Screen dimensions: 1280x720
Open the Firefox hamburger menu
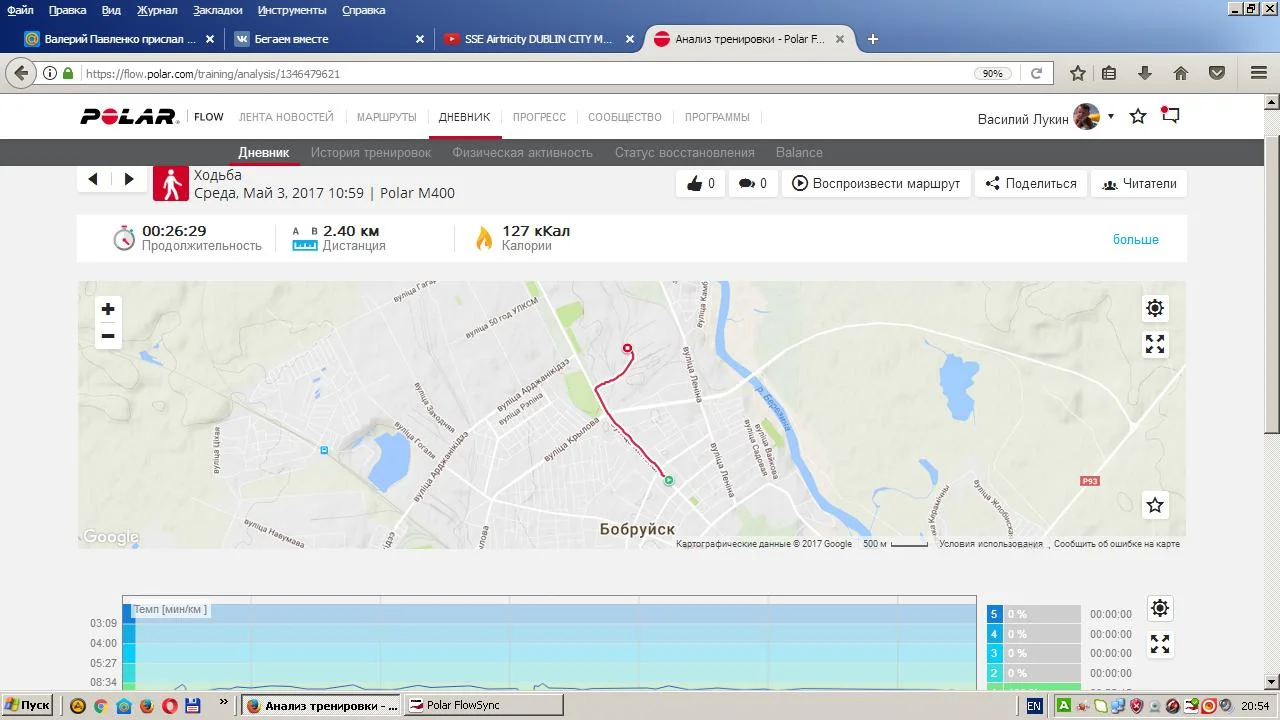[x=1259, y=73]
